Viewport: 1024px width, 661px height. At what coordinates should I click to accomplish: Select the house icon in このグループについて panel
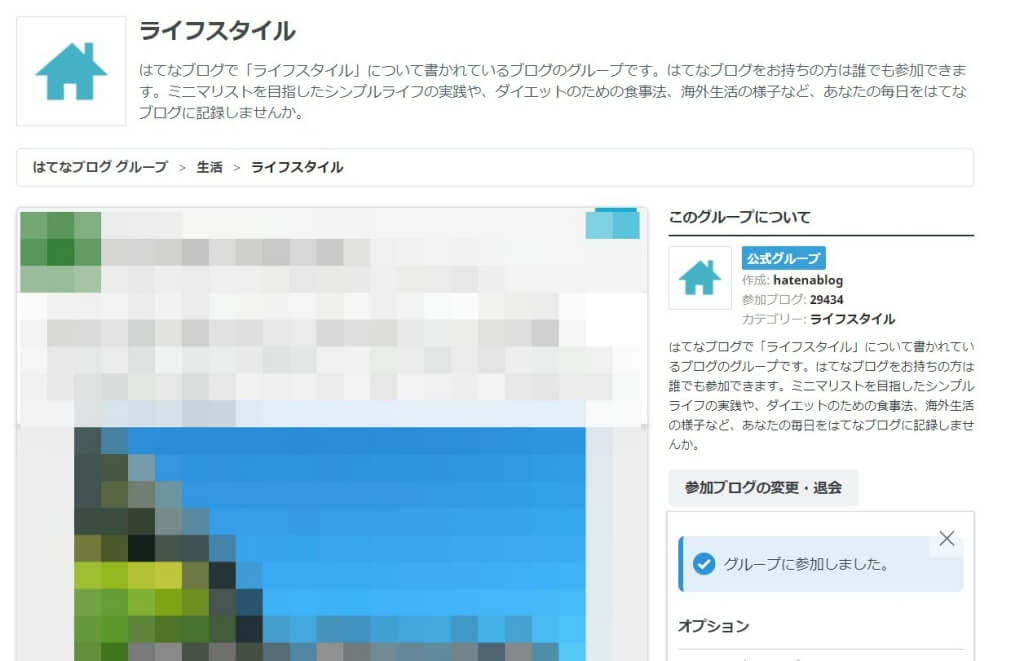tap(698, 277)
